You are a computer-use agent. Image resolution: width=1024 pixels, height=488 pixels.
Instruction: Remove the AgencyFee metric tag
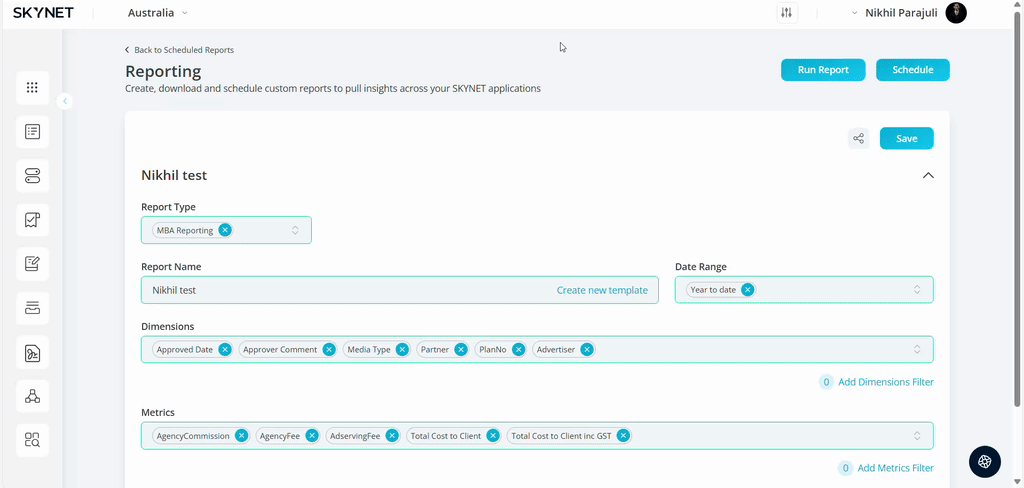(x=312, y=436)
